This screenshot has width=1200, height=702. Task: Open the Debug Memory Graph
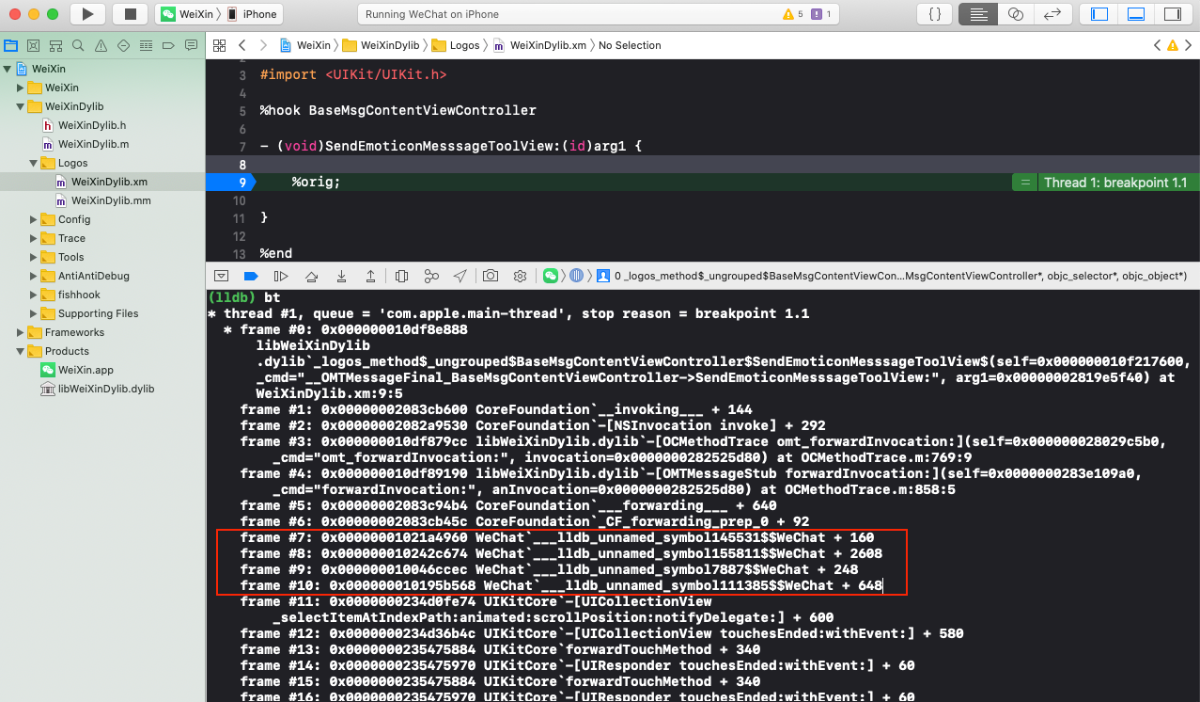tap(431, 275)
